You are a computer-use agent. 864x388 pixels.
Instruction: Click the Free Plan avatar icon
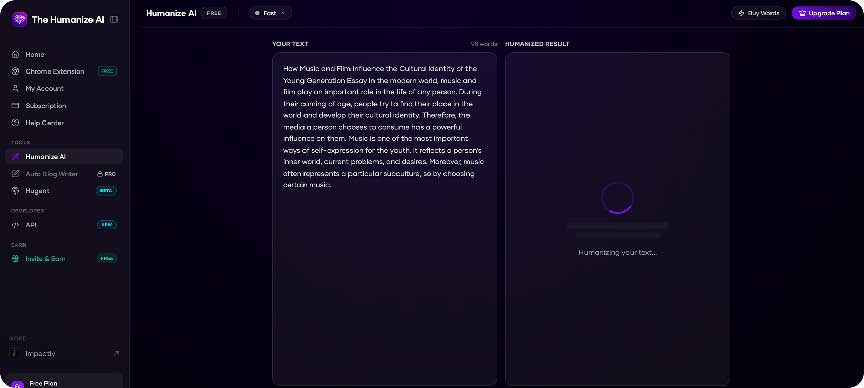point(18,385)
